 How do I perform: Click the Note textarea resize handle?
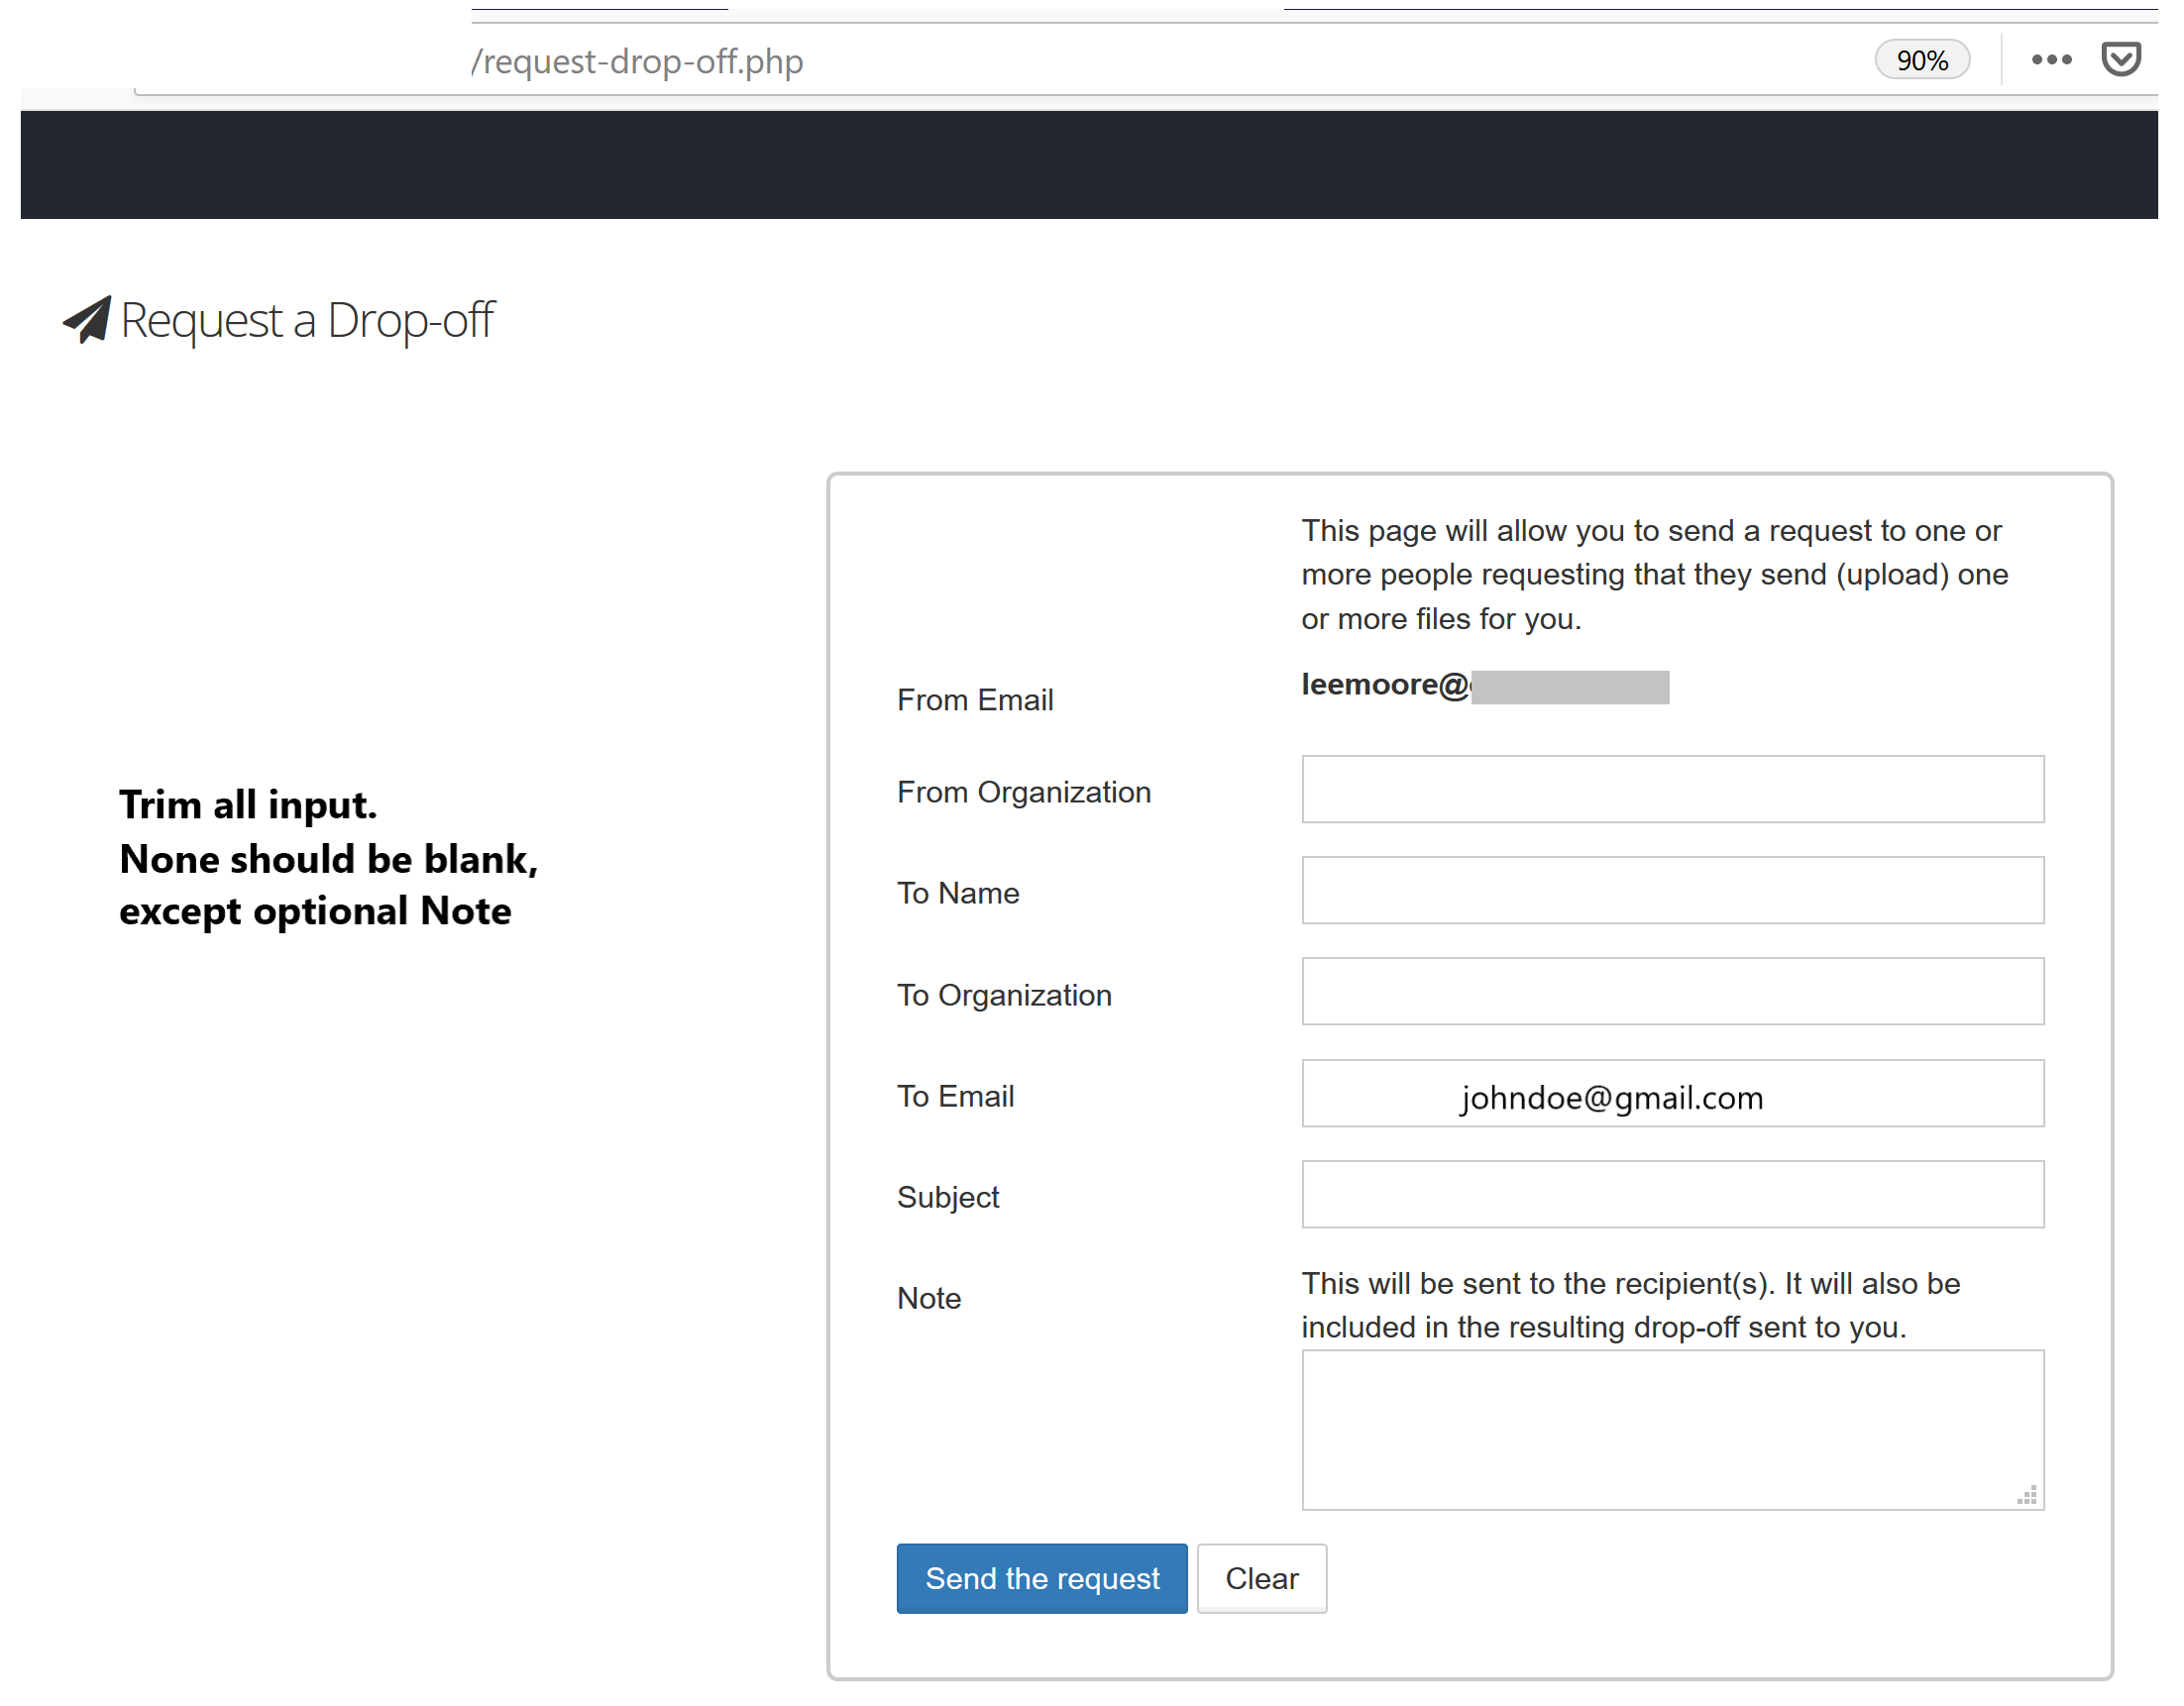2028,1495
